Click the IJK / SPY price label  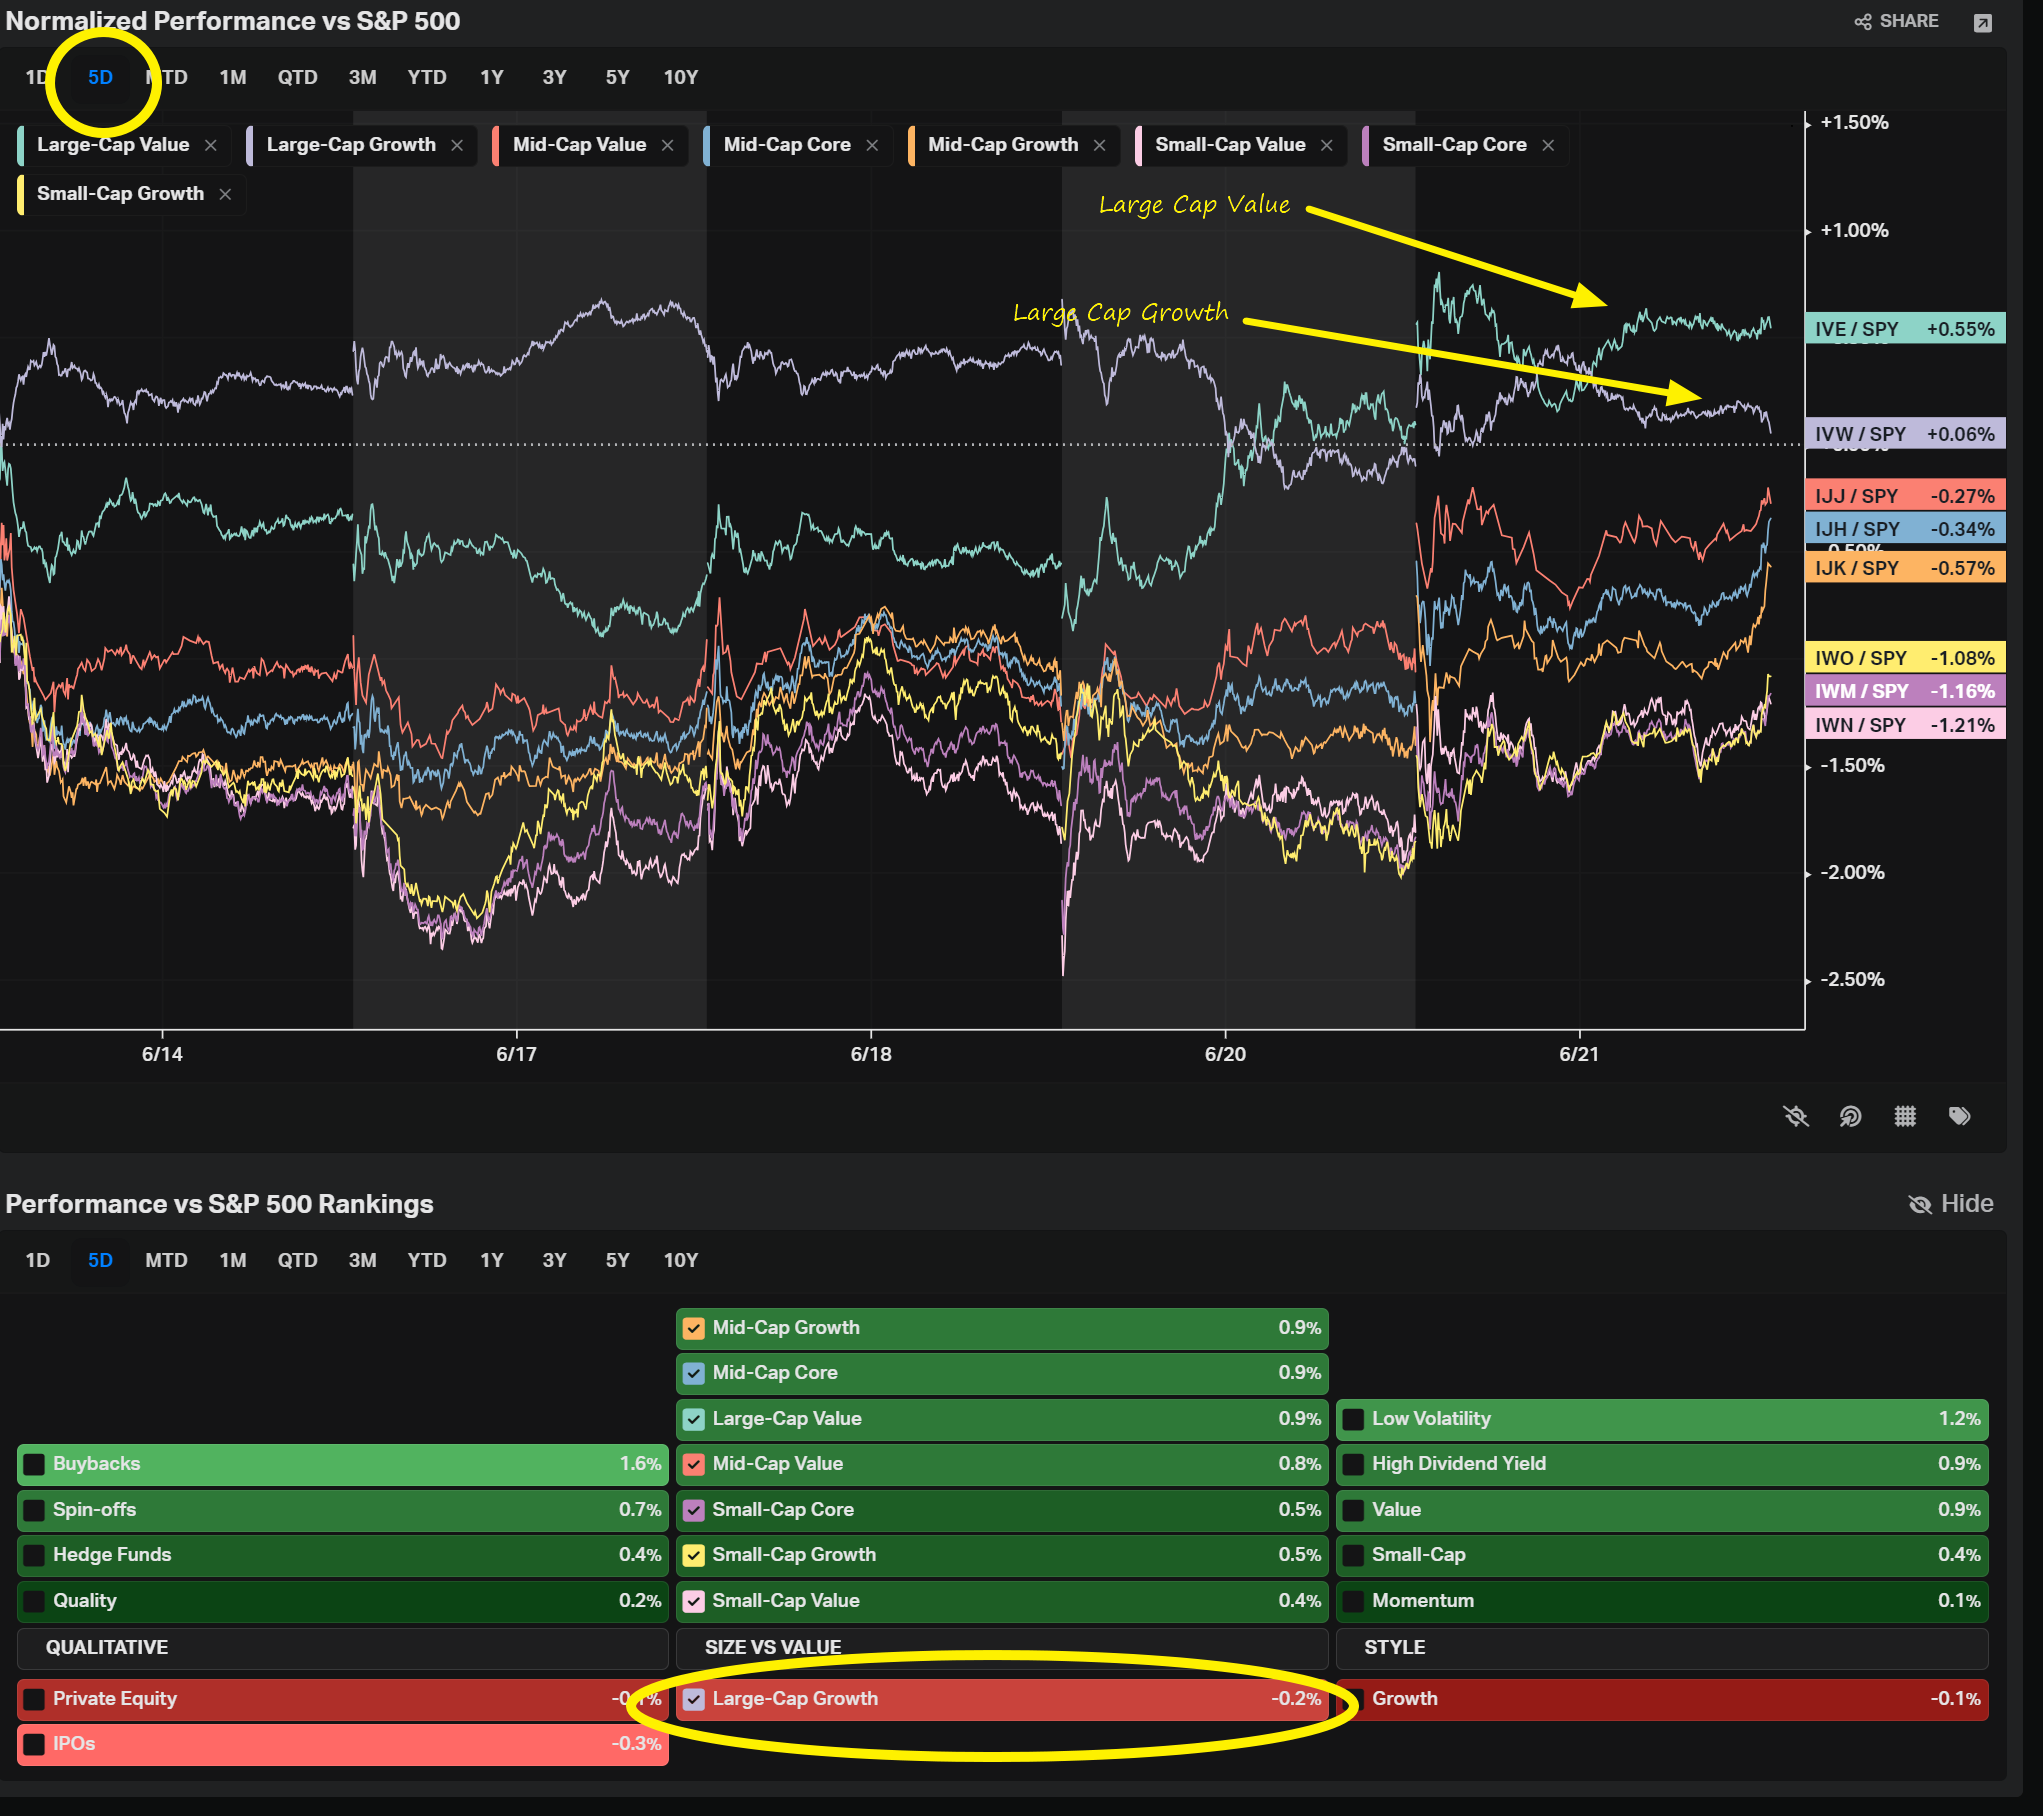point(1905,568)
